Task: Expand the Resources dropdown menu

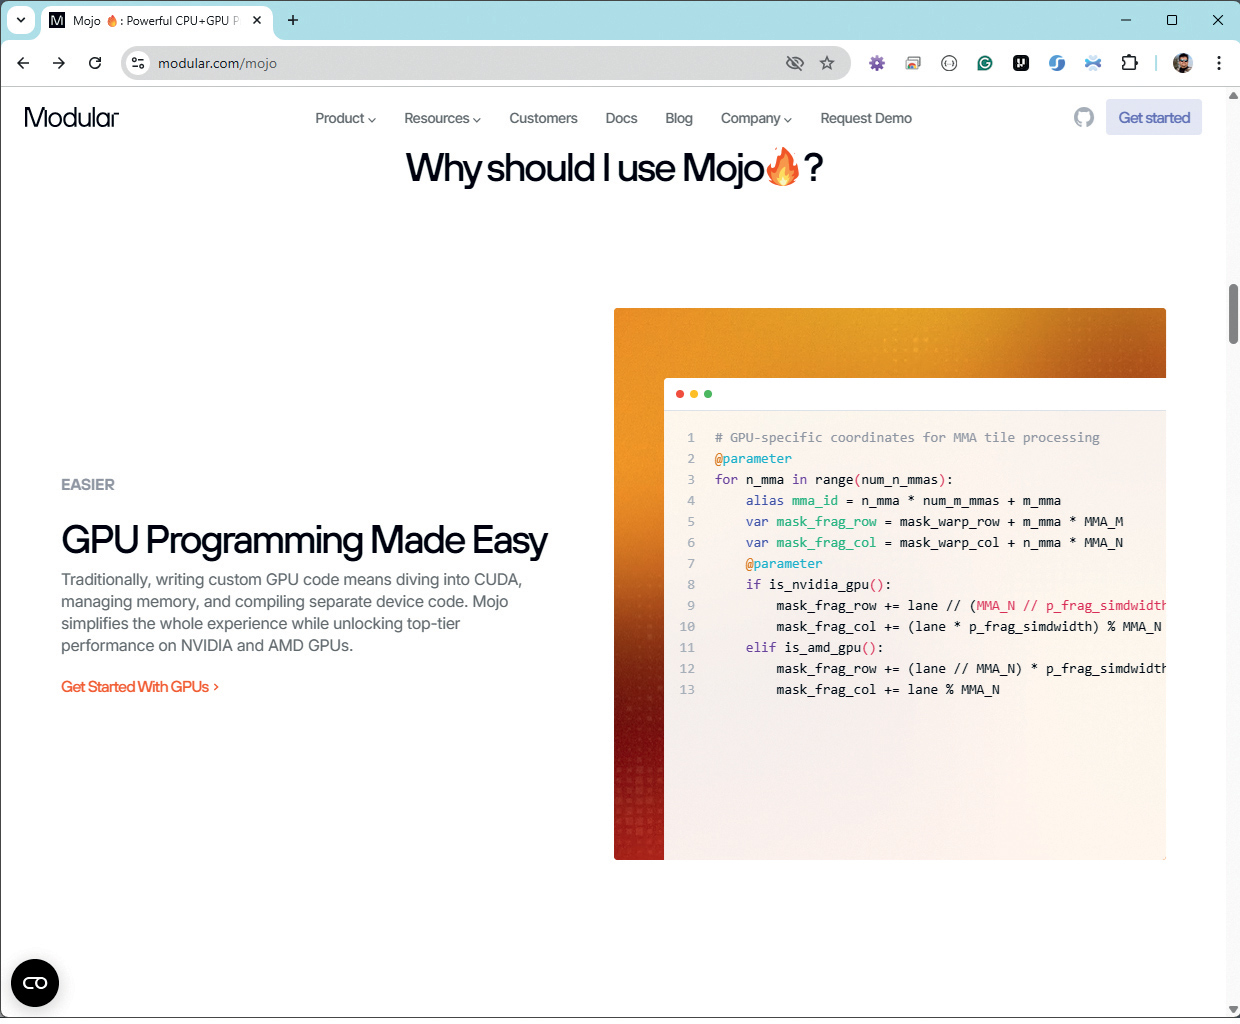Action: click(442, 118)
